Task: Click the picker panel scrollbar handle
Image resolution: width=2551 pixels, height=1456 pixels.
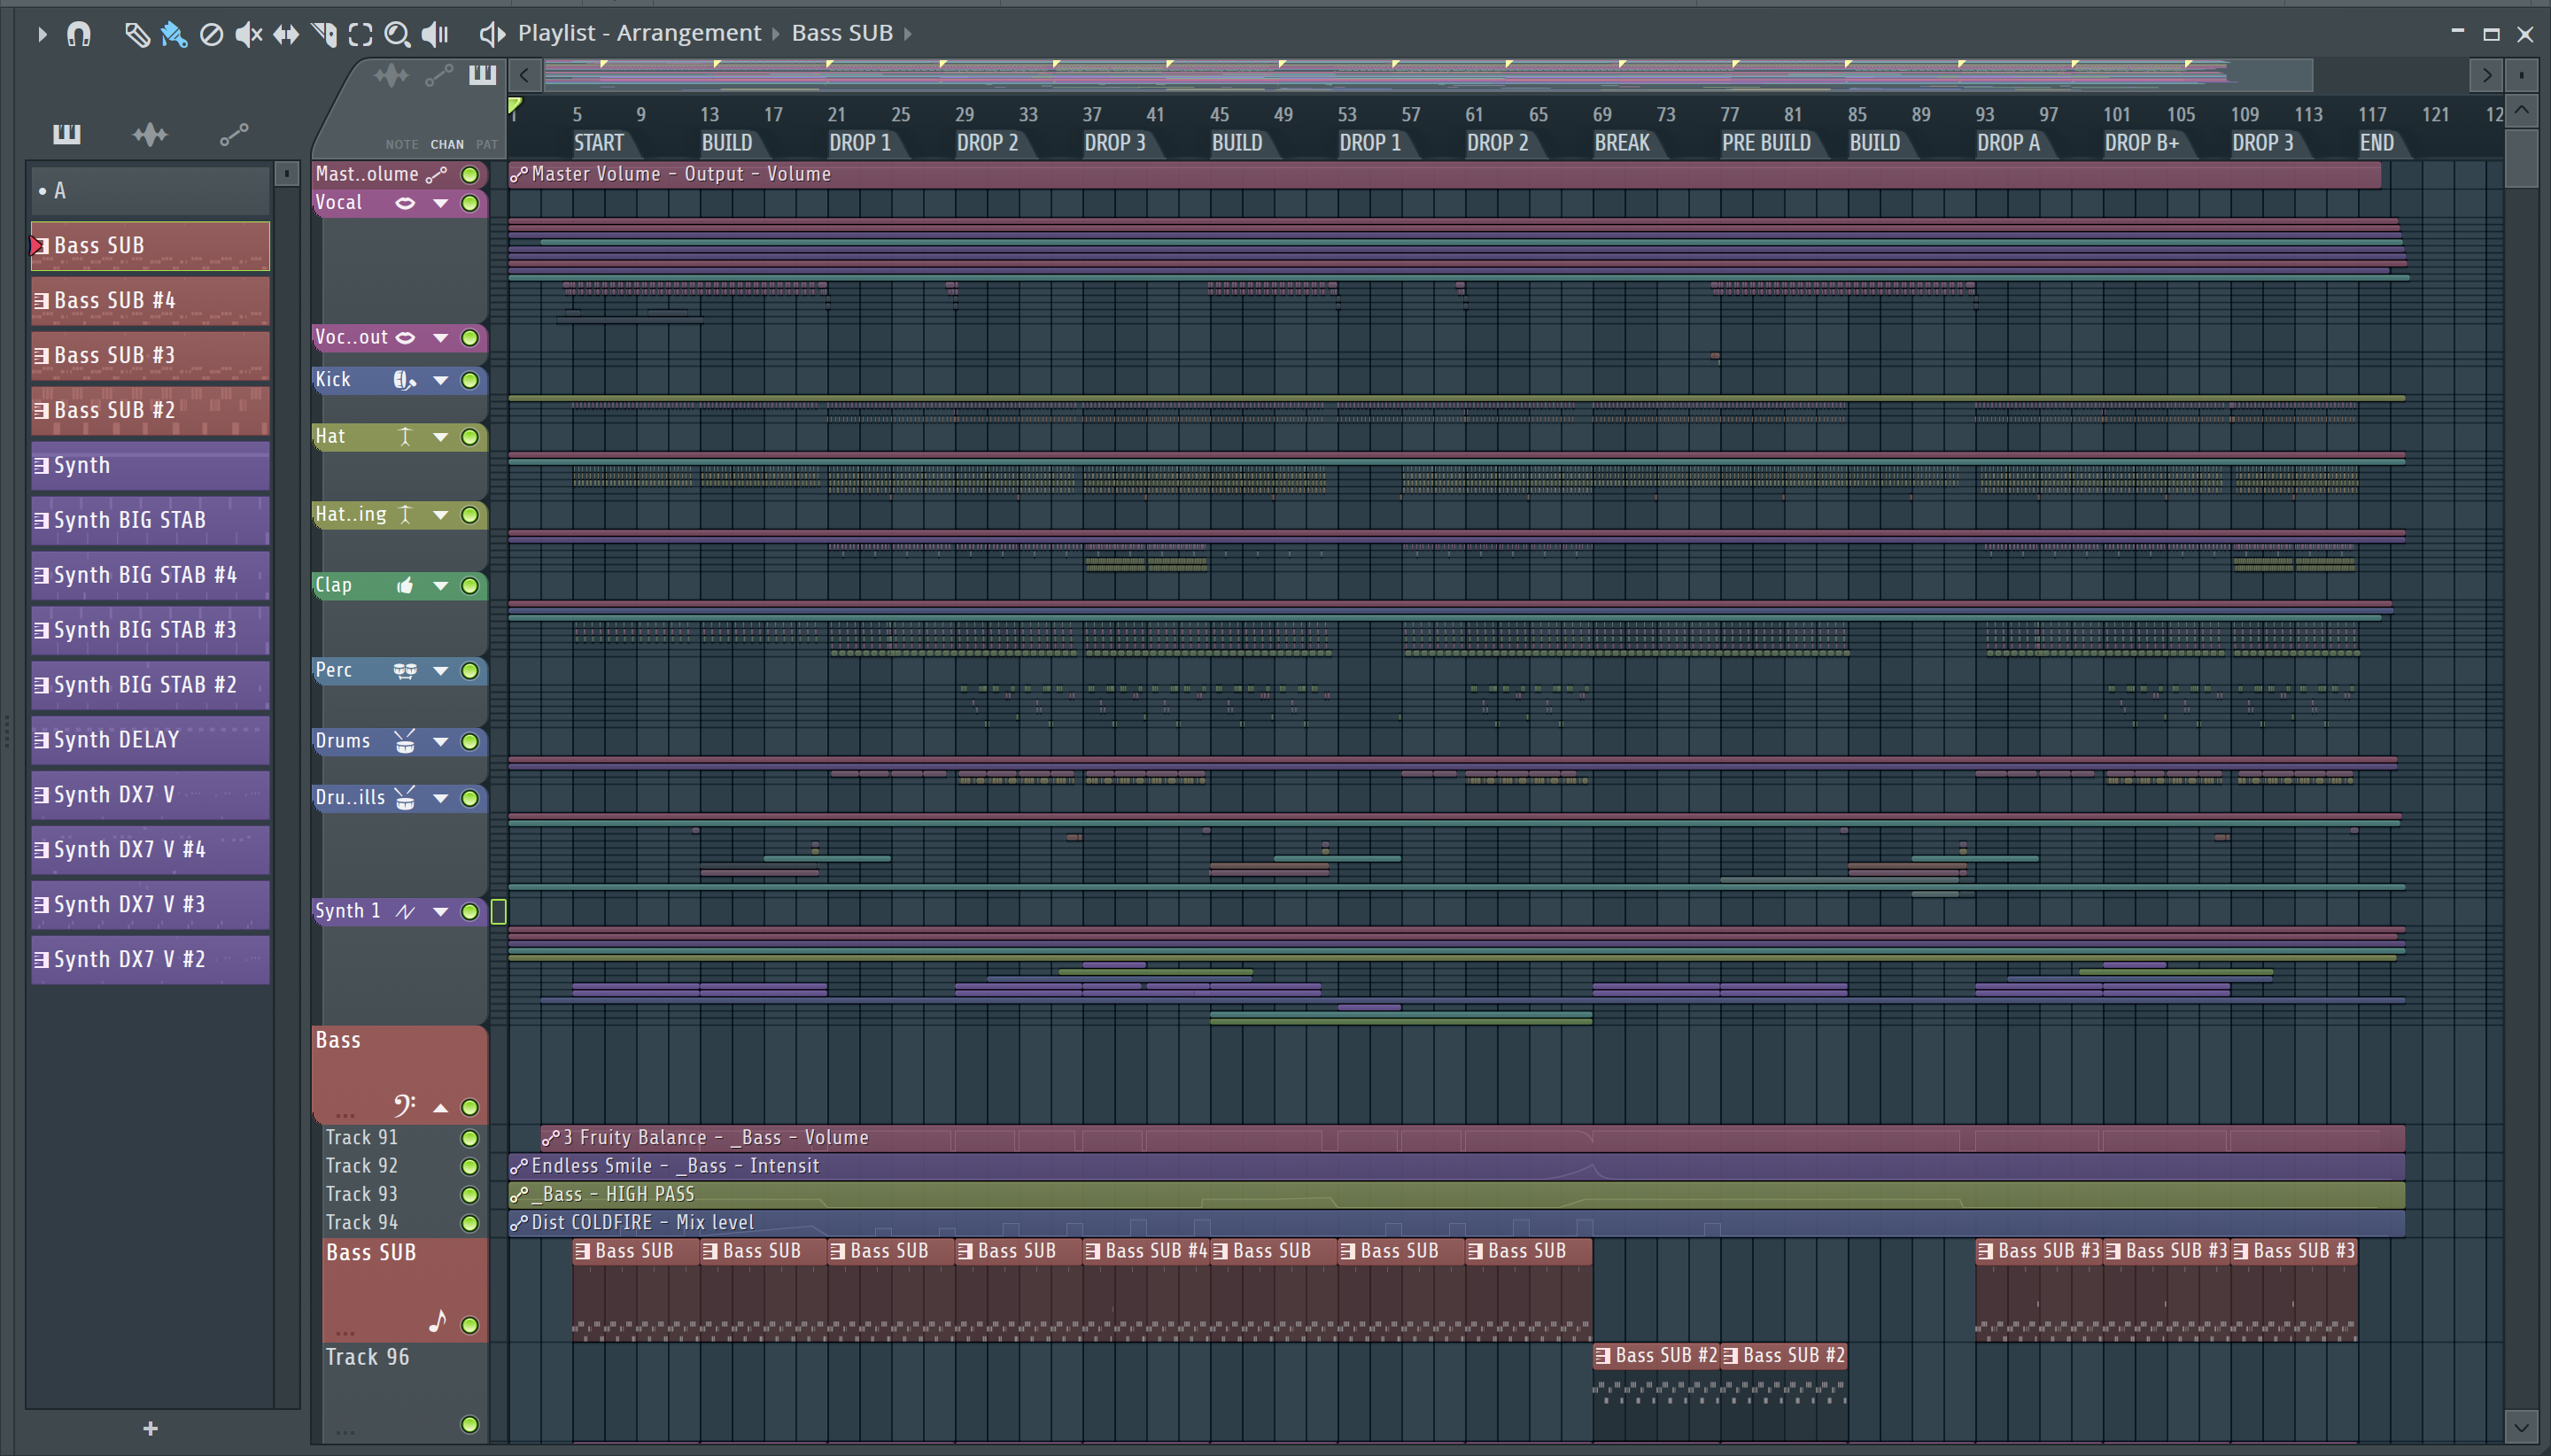Action: point(286,174)
